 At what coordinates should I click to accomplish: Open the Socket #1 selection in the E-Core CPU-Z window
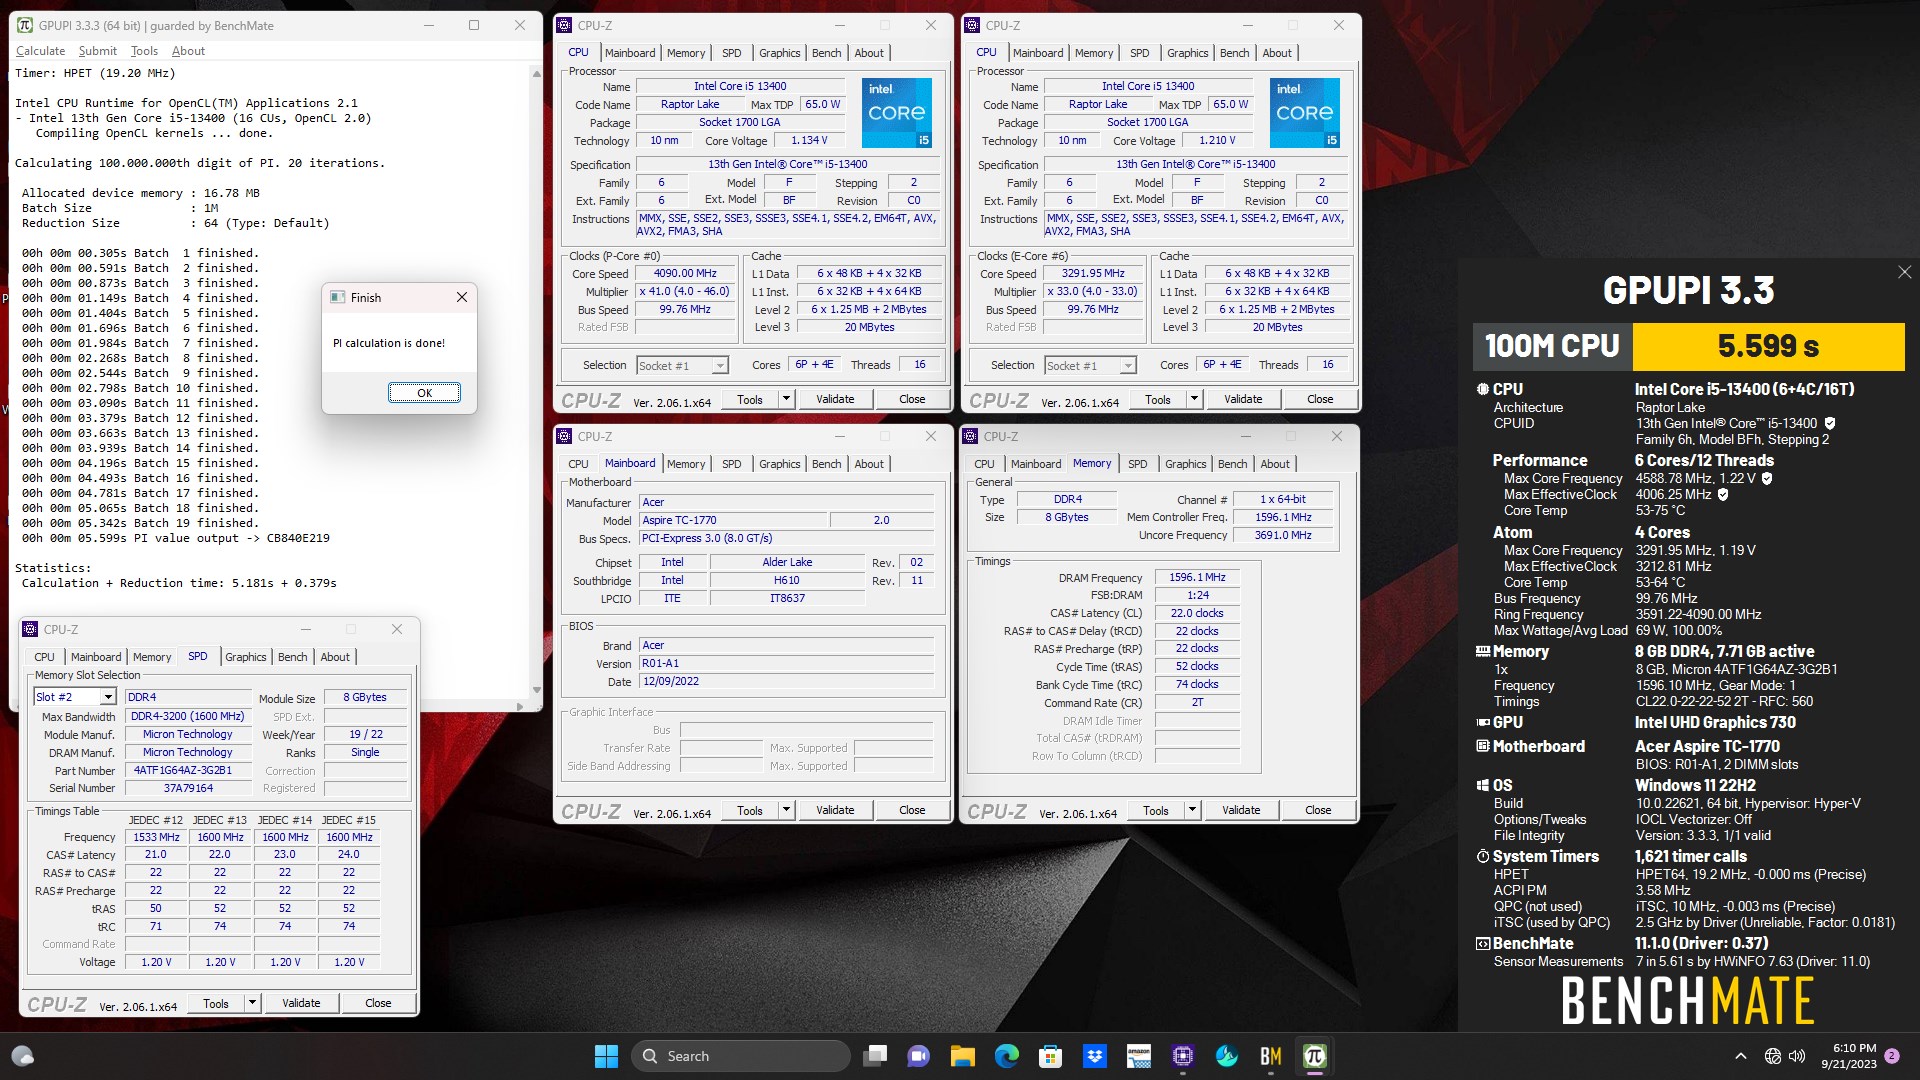coord(1091,365)
